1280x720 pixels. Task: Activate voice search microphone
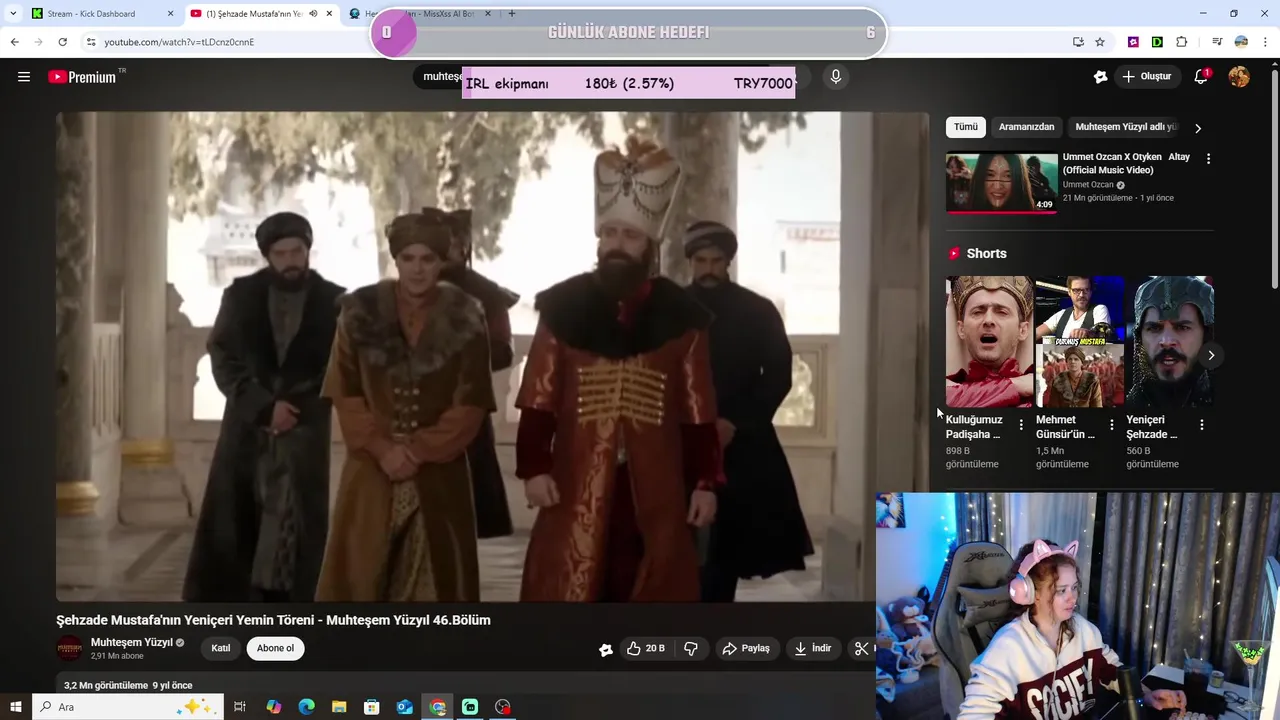click(x=836, y=77)
